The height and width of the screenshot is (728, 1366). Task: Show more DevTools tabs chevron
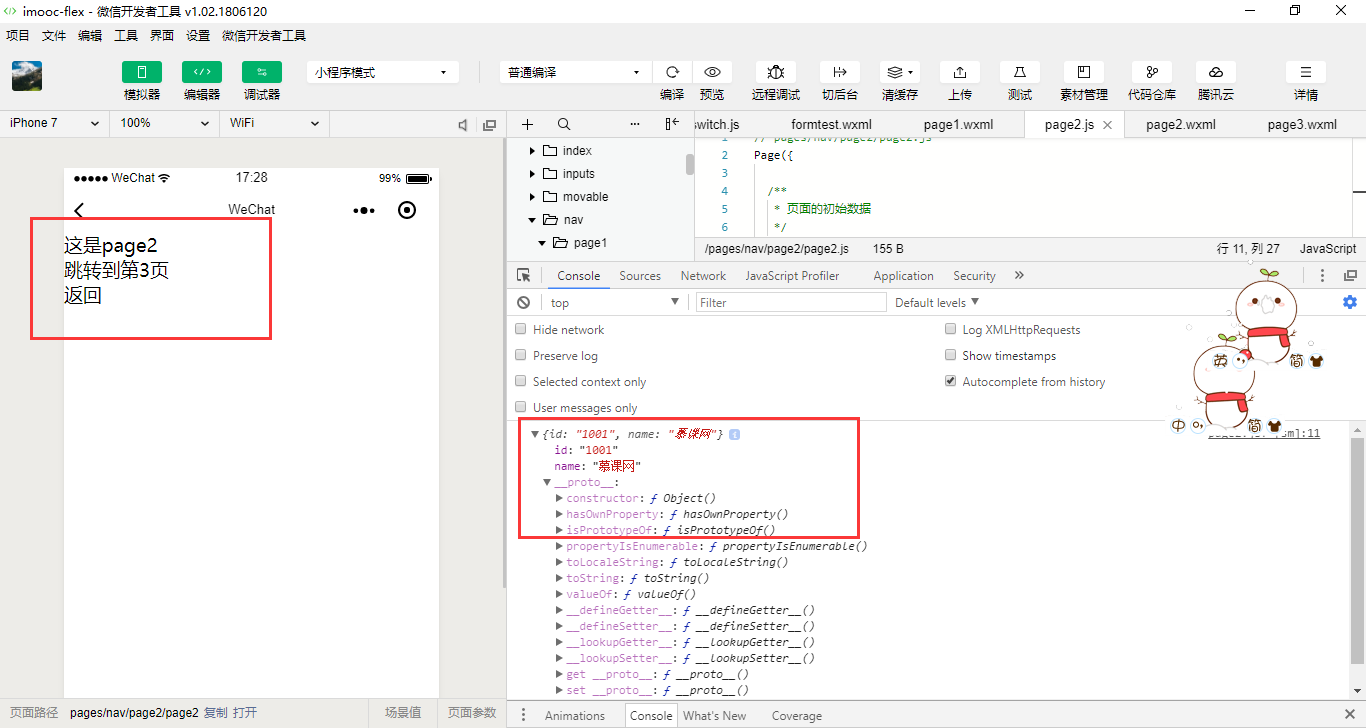pos(1019,275)
